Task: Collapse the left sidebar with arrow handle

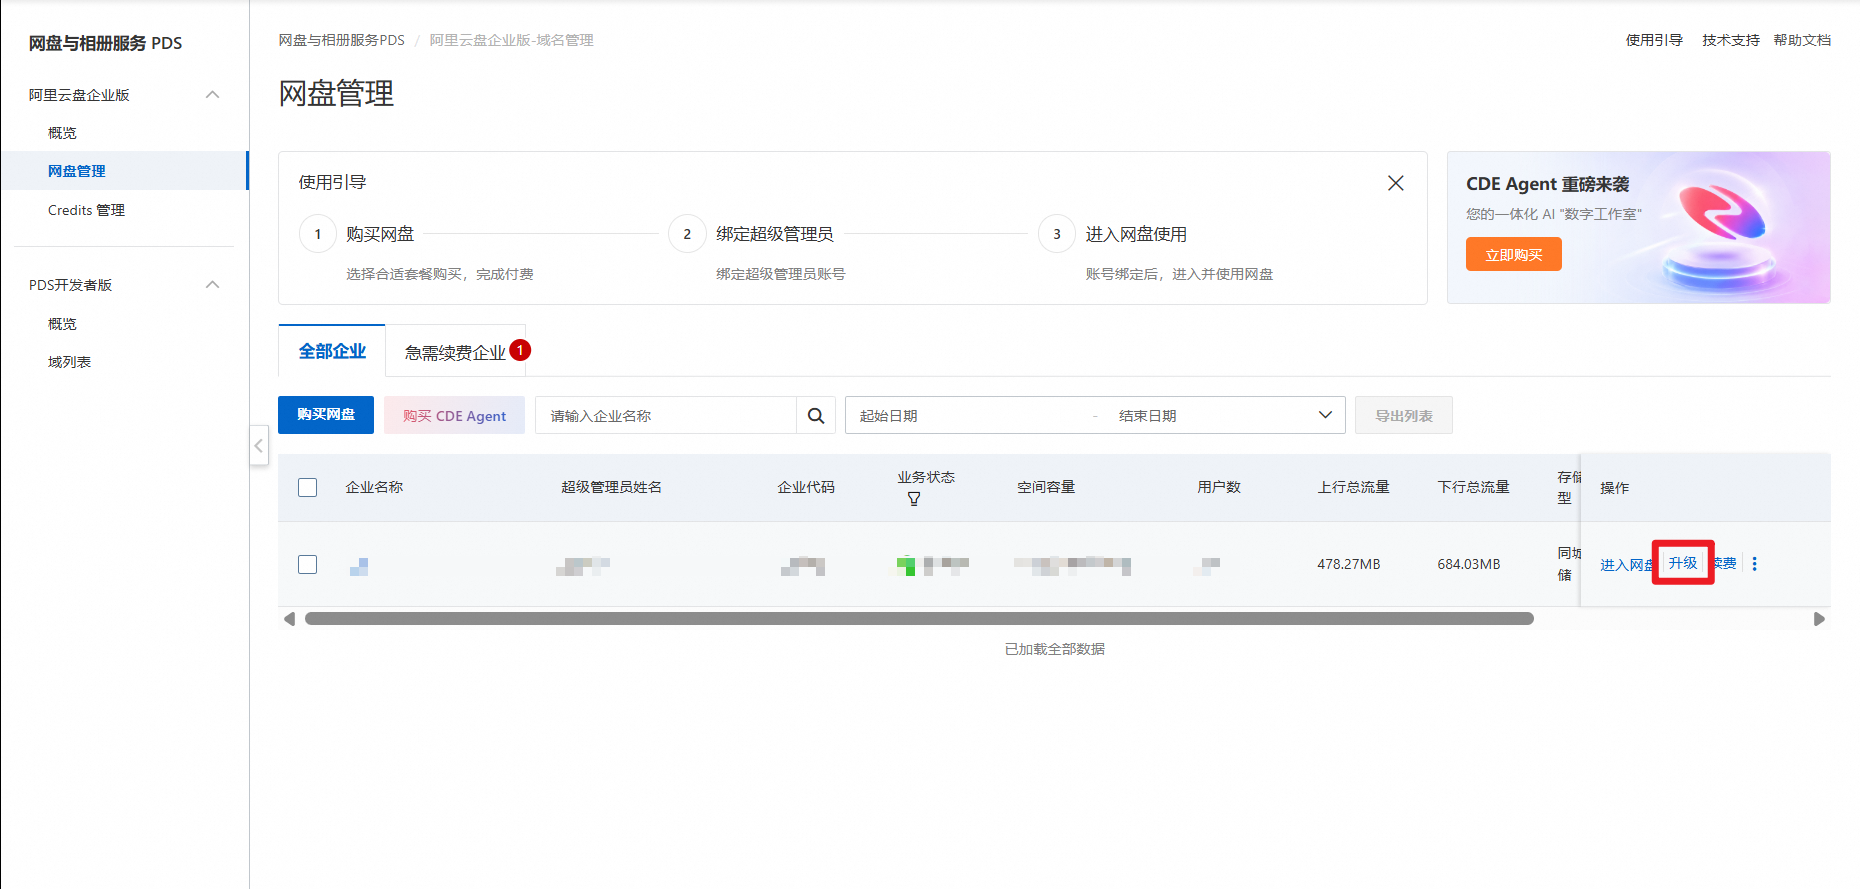Action: pyautogui.click(x=259, y=445)
